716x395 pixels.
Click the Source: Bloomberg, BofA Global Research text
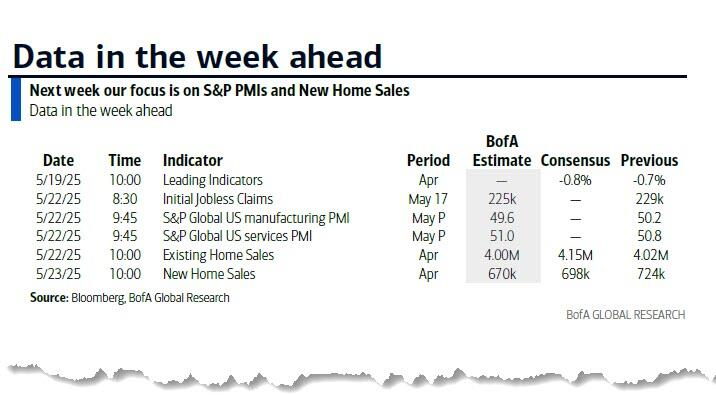tap(130, 298)
